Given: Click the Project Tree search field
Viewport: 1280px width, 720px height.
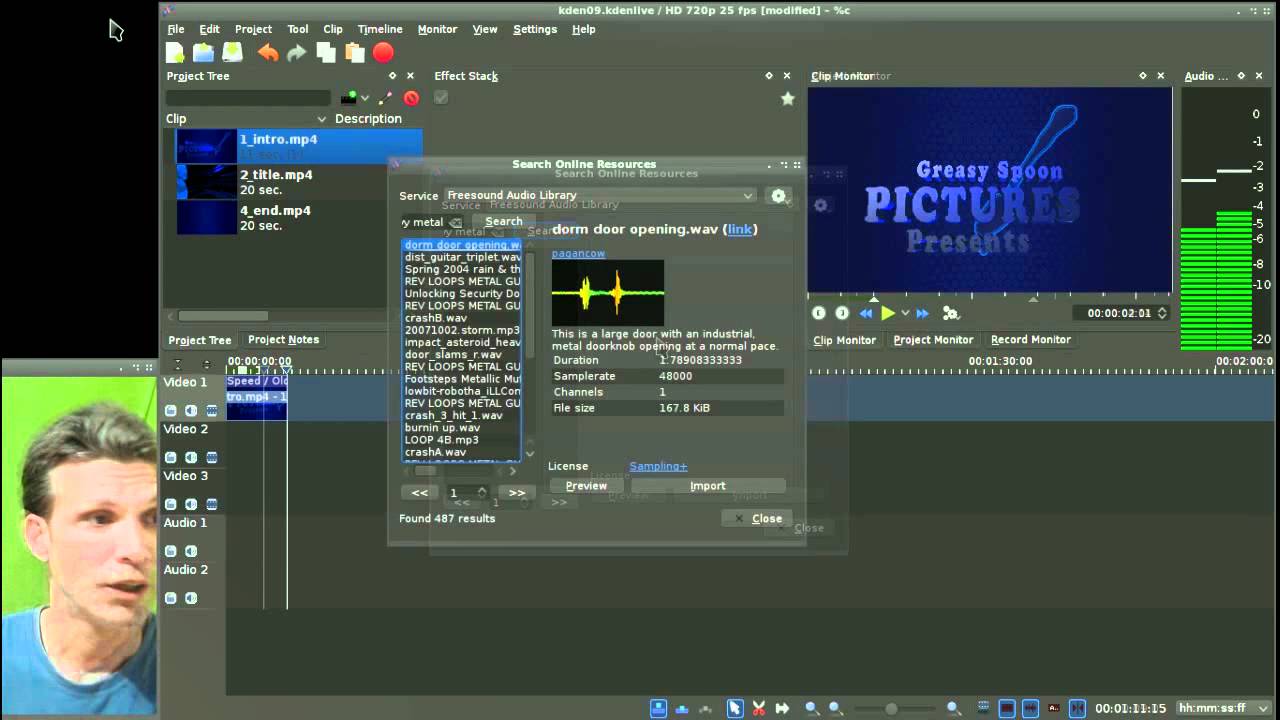Looking at the screenshot, I should 248,98.
